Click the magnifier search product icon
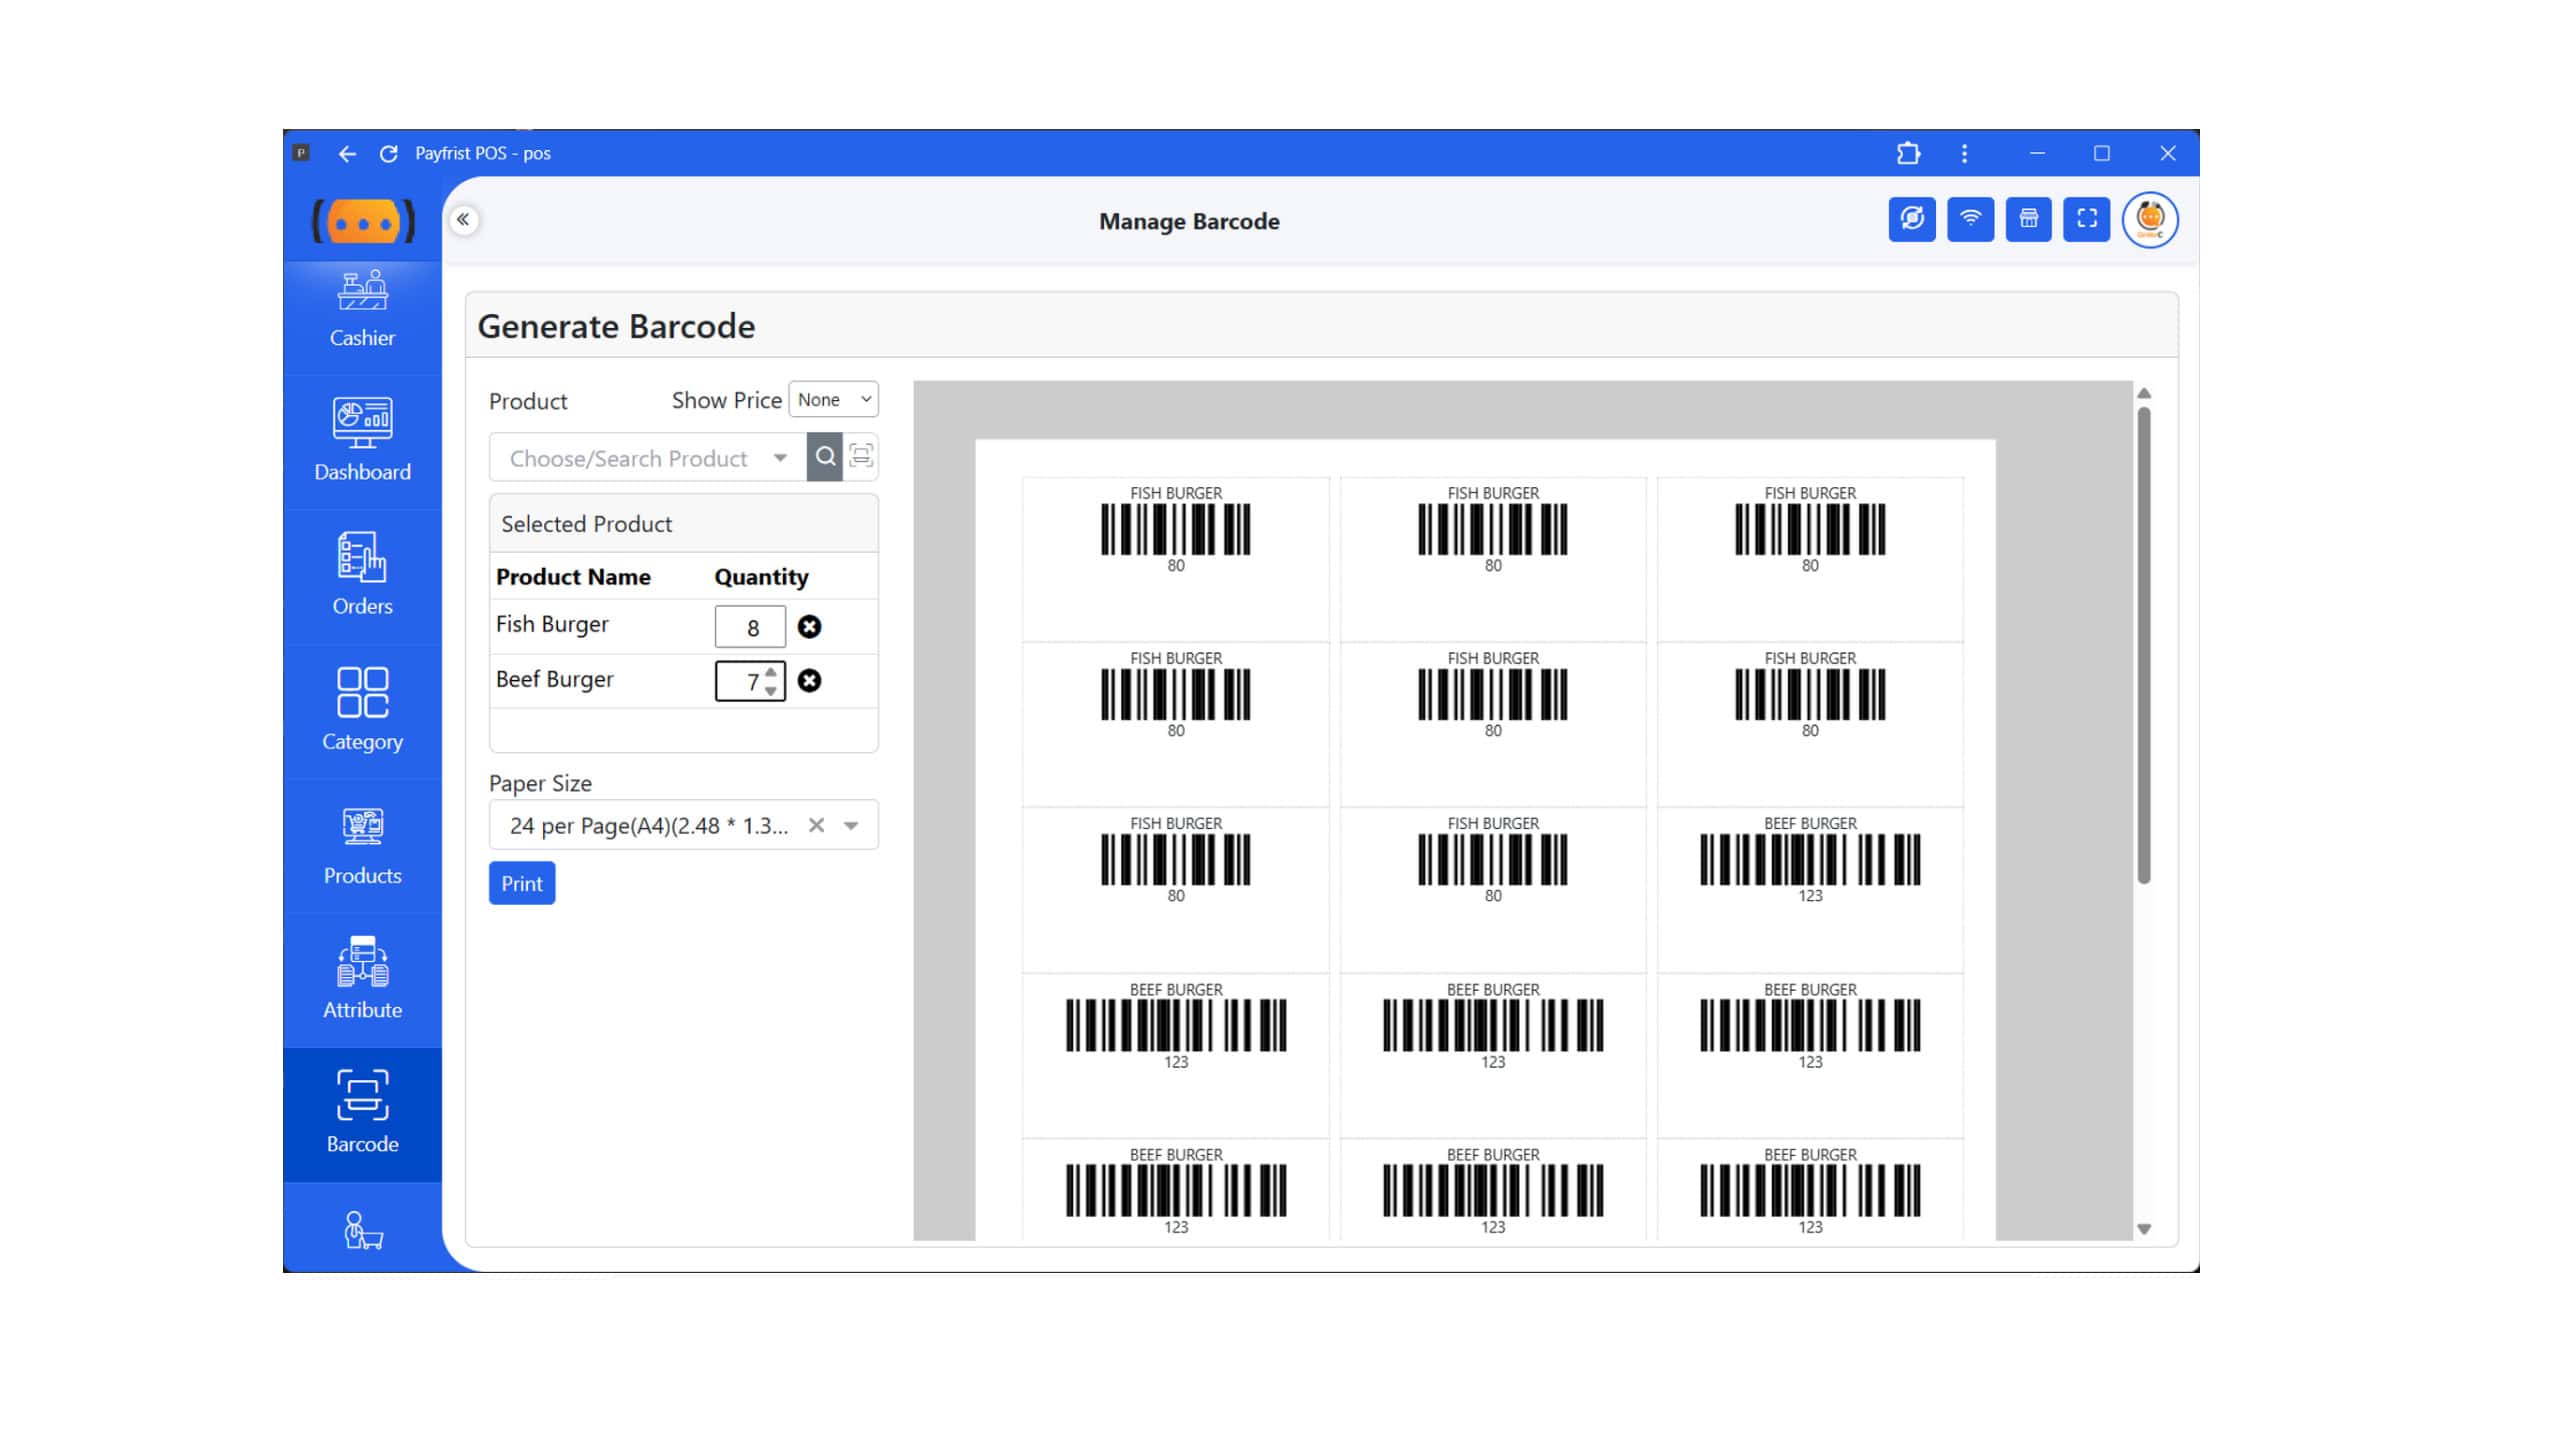 click(825, 457)
